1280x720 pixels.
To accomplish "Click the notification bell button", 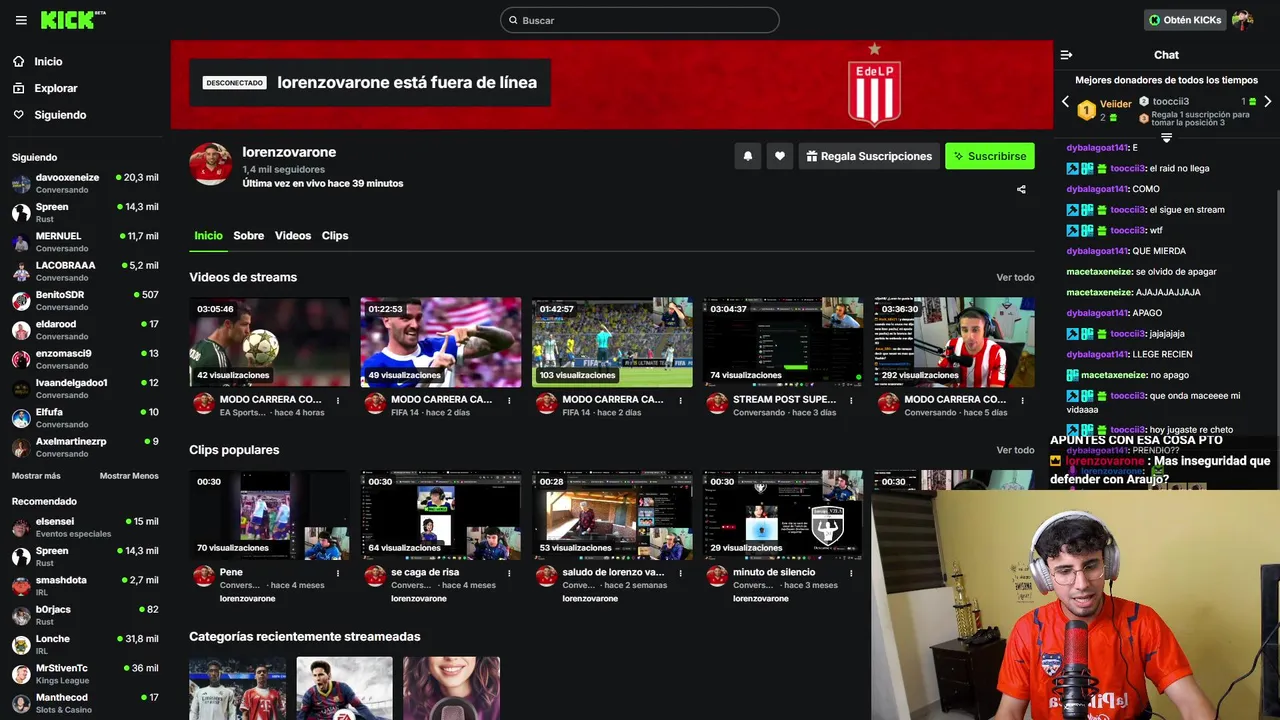I will click(x=747, y=156).
